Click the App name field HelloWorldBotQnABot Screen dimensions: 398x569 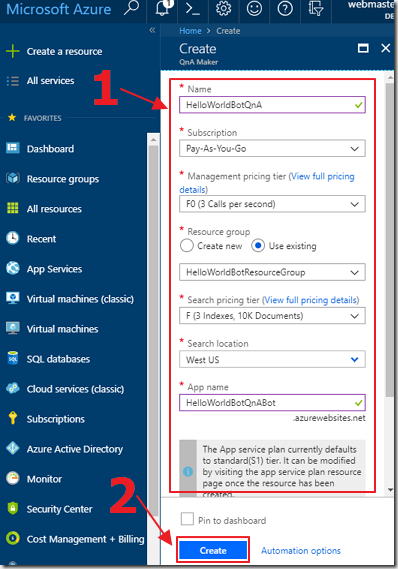point(272,402)
